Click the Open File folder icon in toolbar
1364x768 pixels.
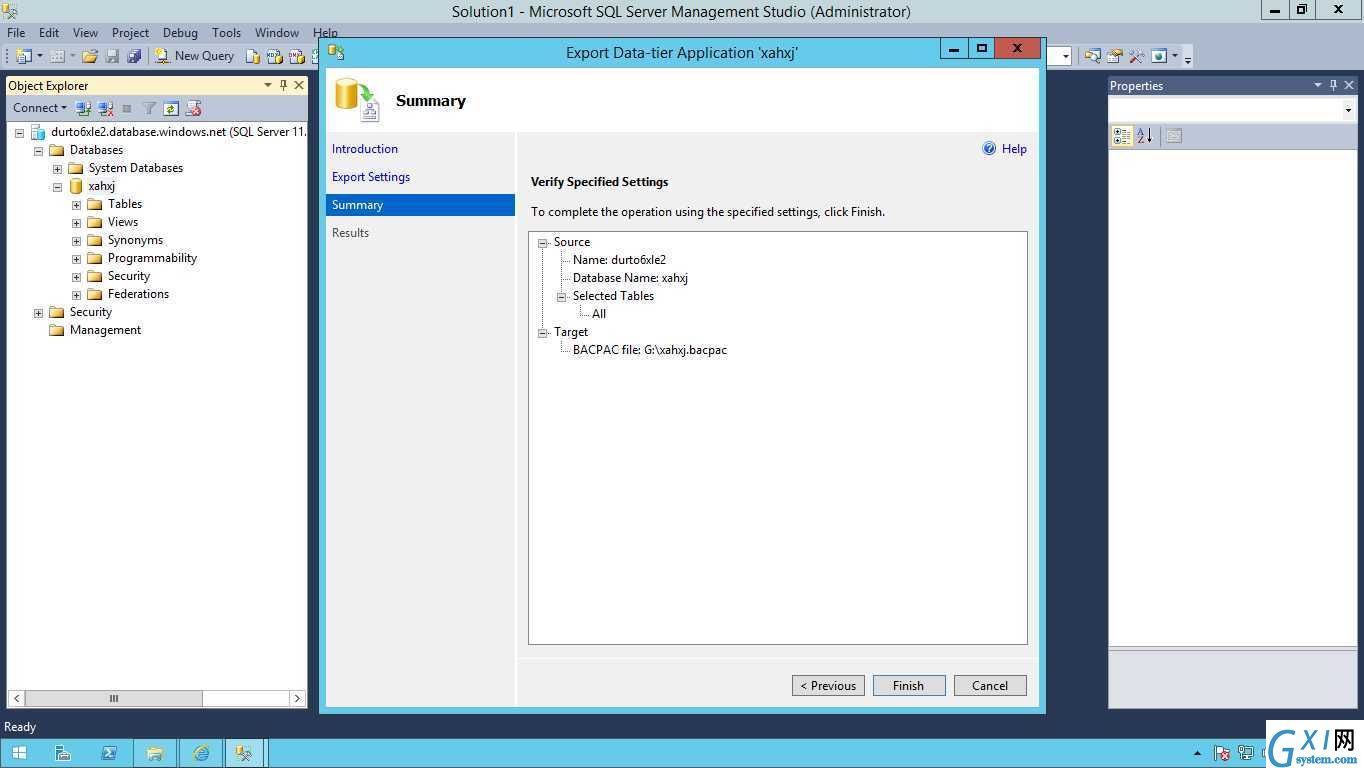(x=90, y=56)
